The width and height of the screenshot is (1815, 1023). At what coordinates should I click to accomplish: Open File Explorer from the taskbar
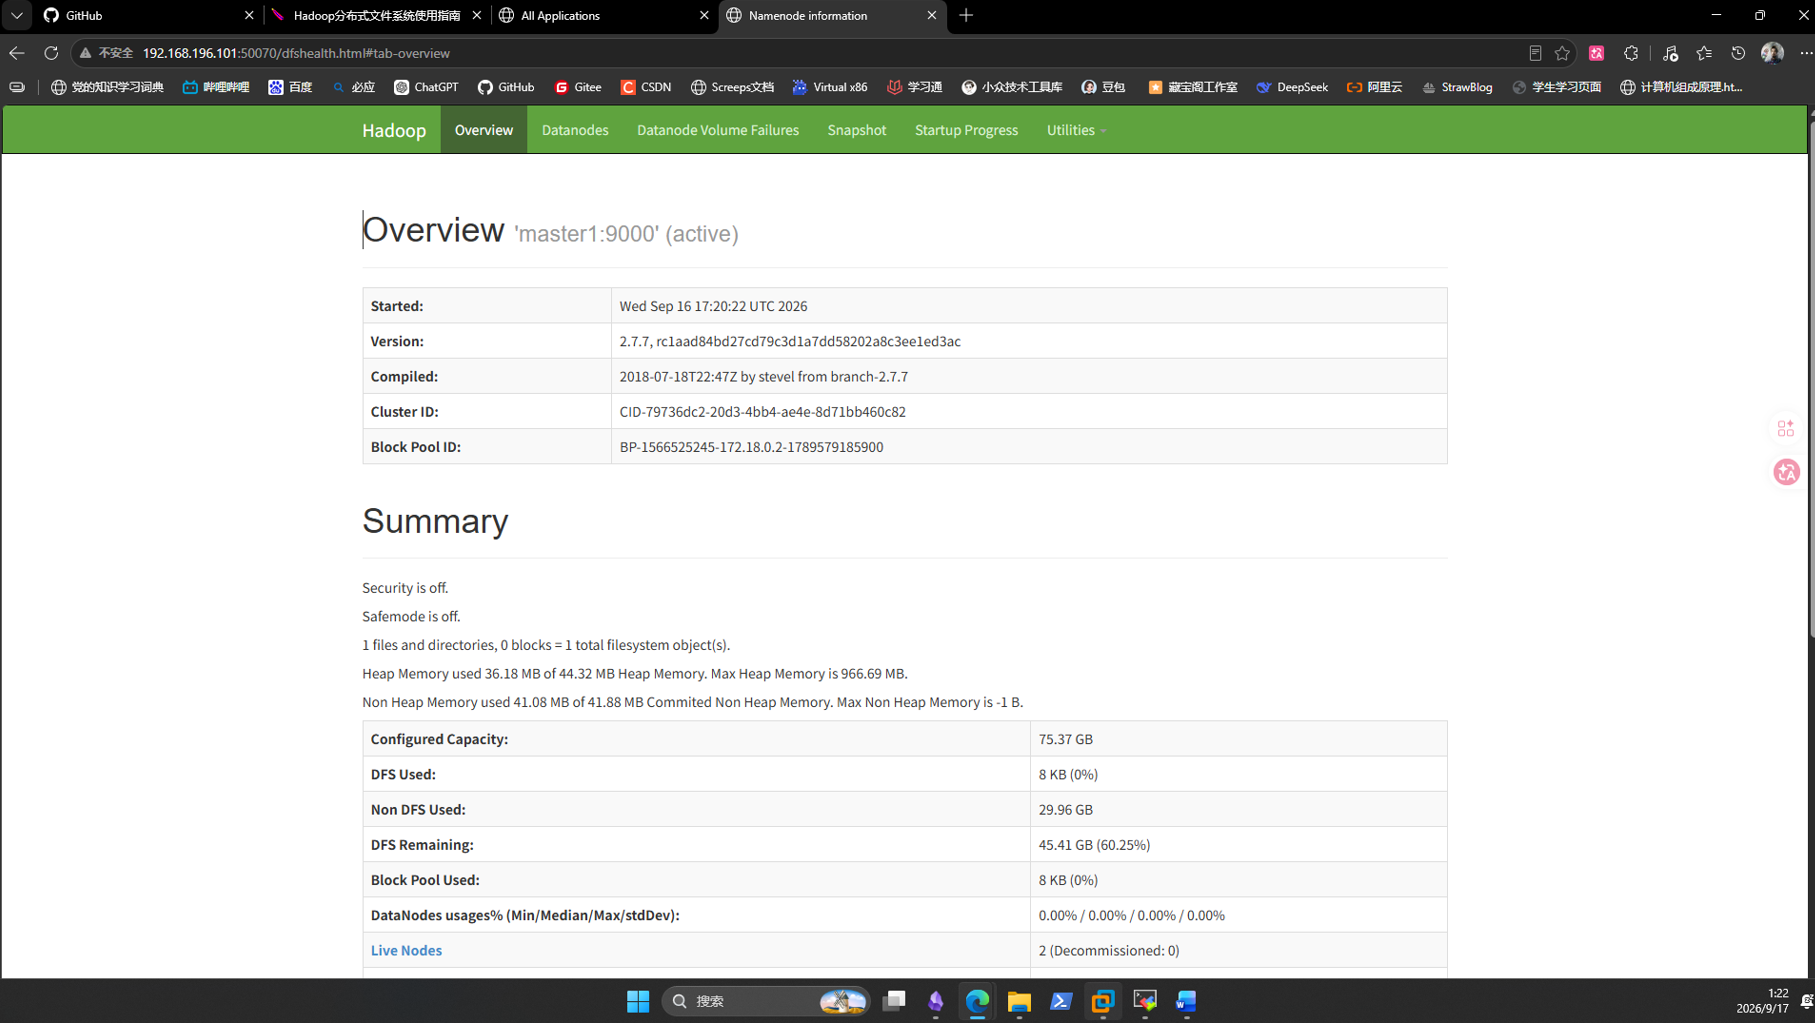click(x=1019, y=1001)
